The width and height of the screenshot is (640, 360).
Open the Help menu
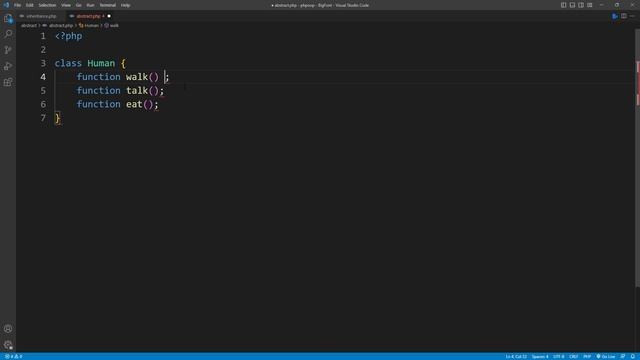125,5
